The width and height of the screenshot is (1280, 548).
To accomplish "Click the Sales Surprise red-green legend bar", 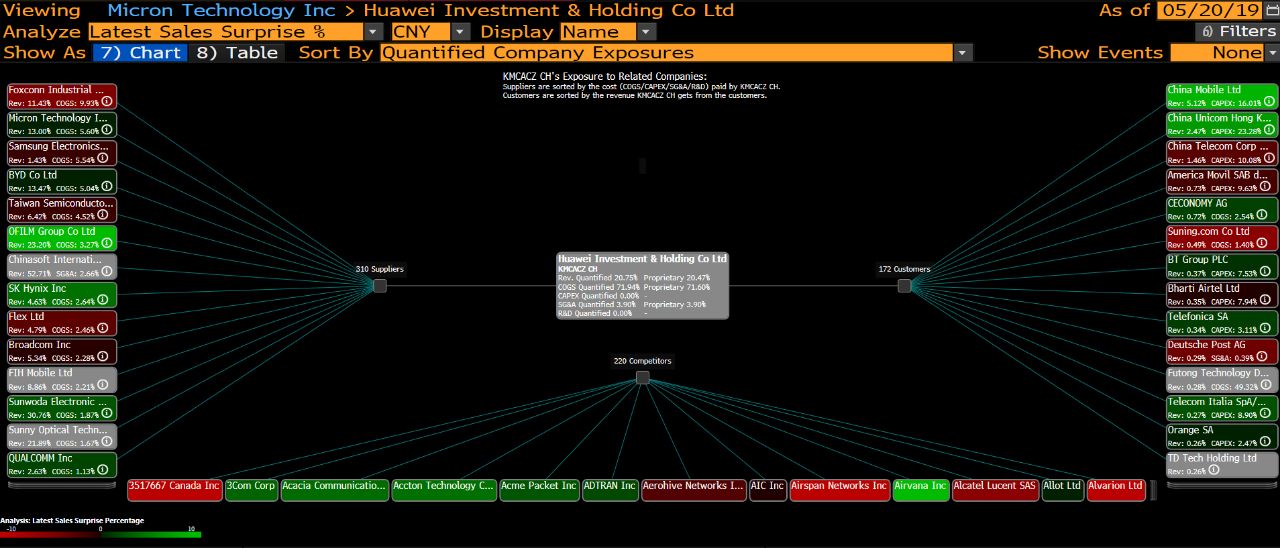I will coord(100,535).
